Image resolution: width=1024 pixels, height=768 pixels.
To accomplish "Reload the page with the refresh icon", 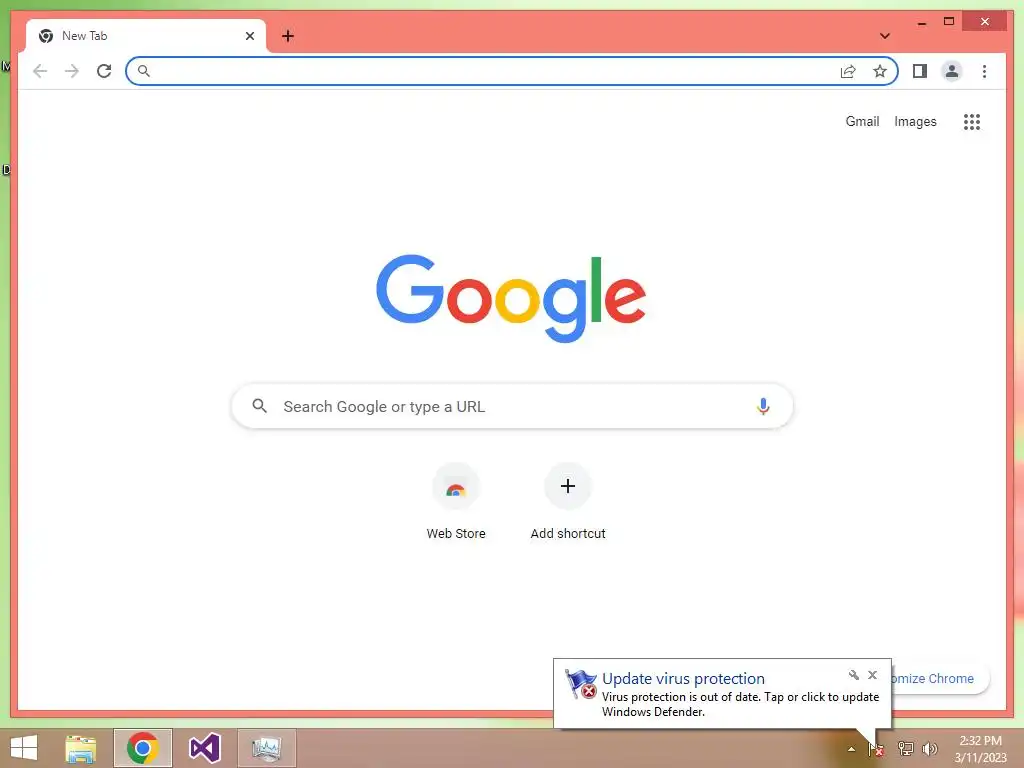I will coord(104,71).
